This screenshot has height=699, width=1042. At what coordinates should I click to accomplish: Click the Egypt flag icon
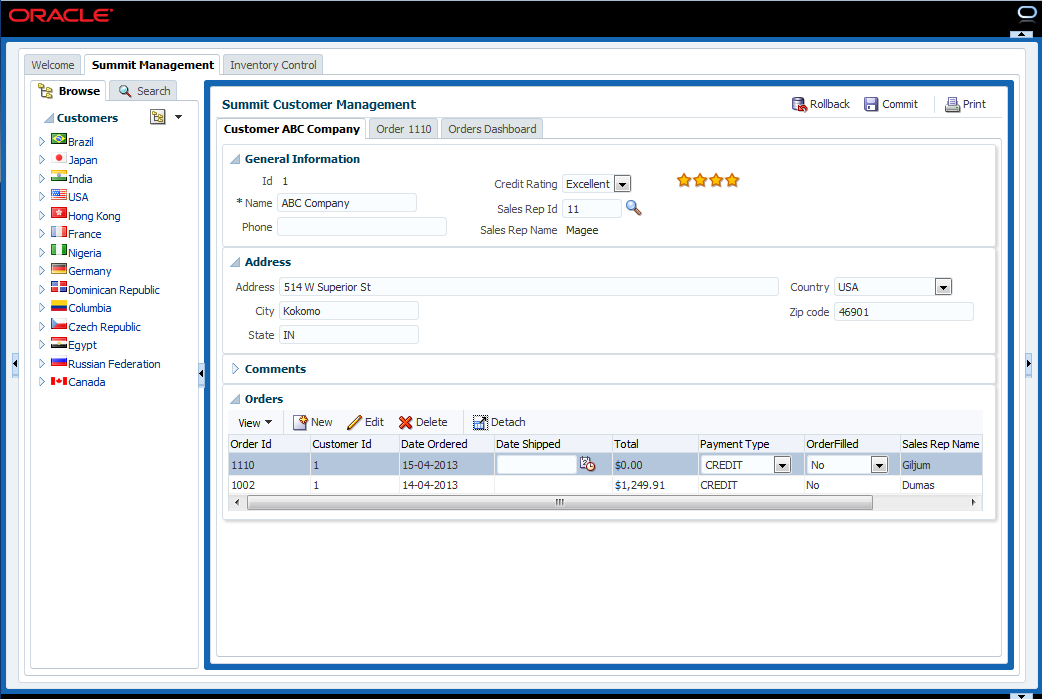(59, 343)
